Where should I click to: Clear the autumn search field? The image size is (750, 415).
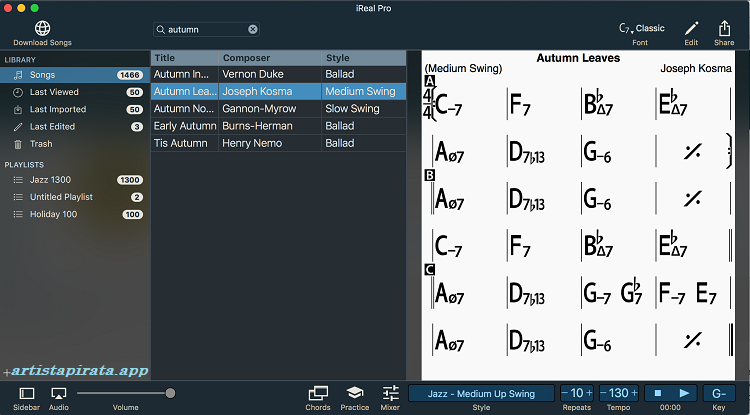pos(253,29)
